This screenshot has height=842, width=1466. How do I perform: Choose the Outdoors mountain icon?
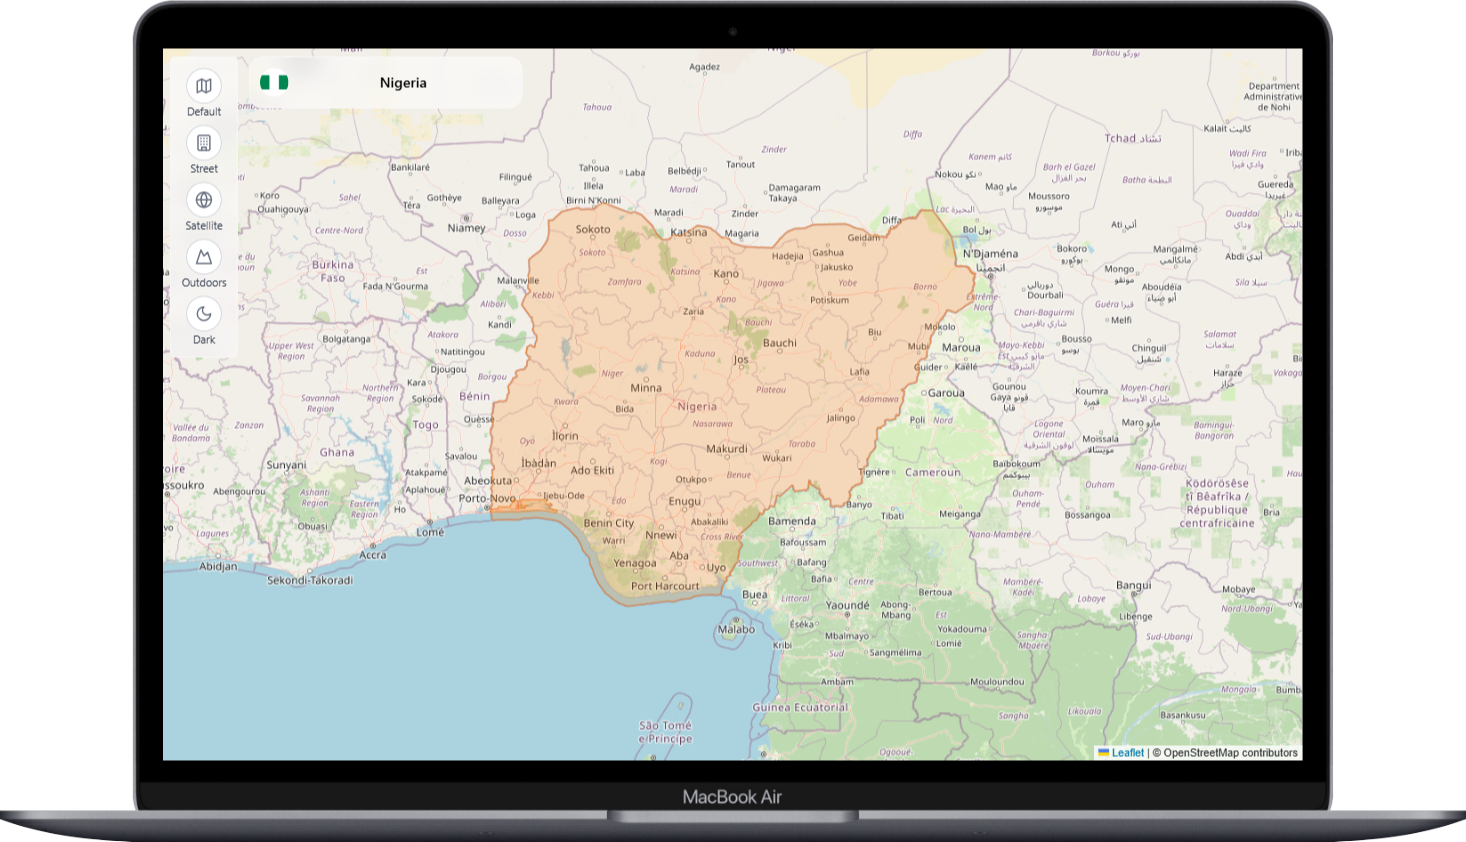pyautogui.click(x=203, y=257)
